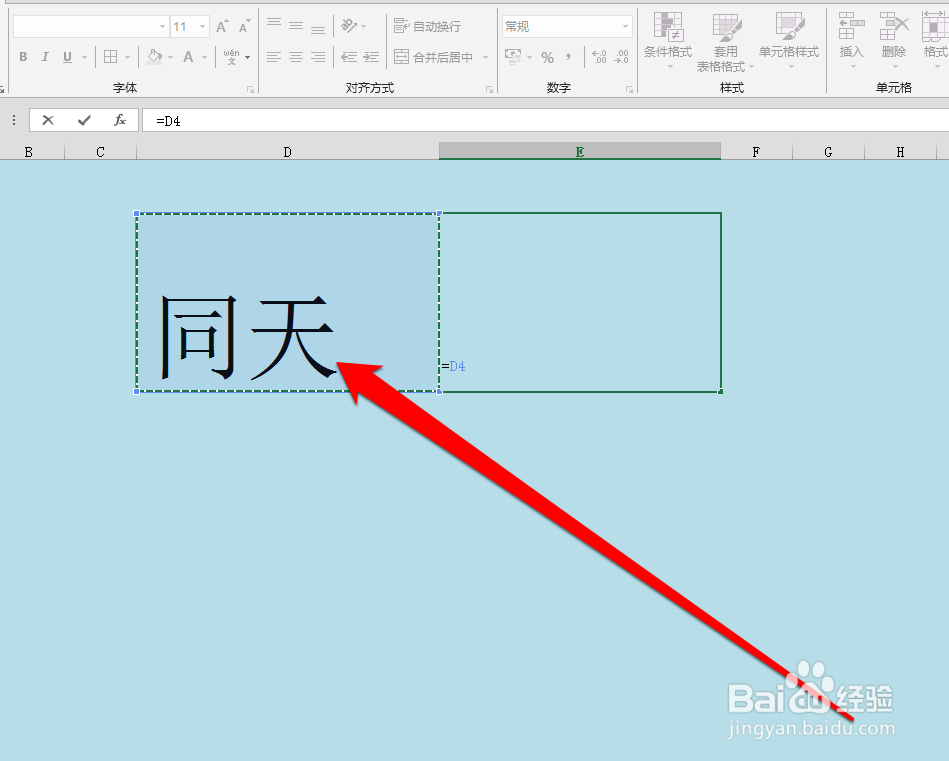Click the 合并后居中 merge center button
949x761 pixels.
click(432, 57)
